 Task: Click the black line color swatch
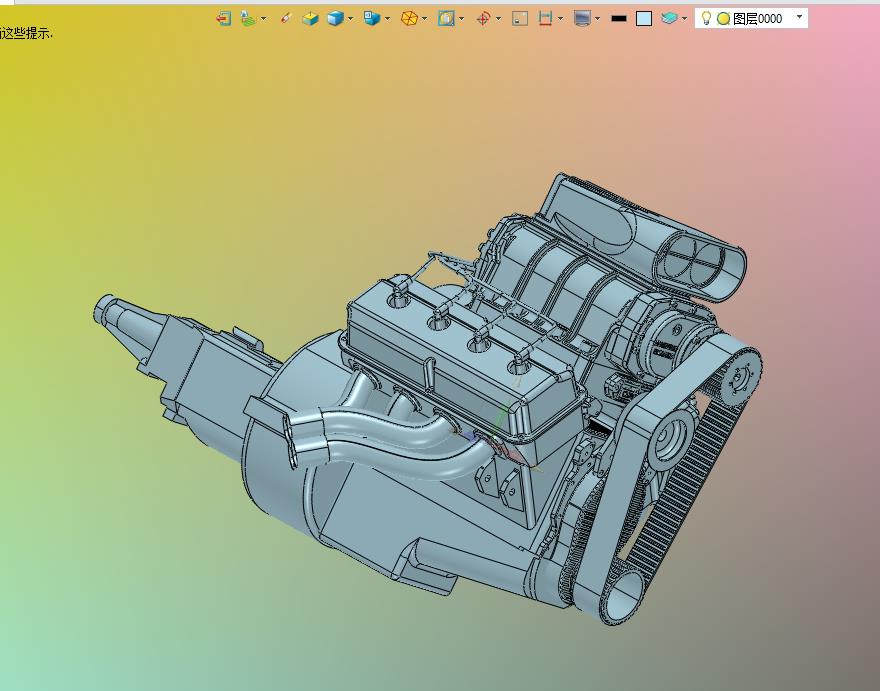tap(619, 18)
